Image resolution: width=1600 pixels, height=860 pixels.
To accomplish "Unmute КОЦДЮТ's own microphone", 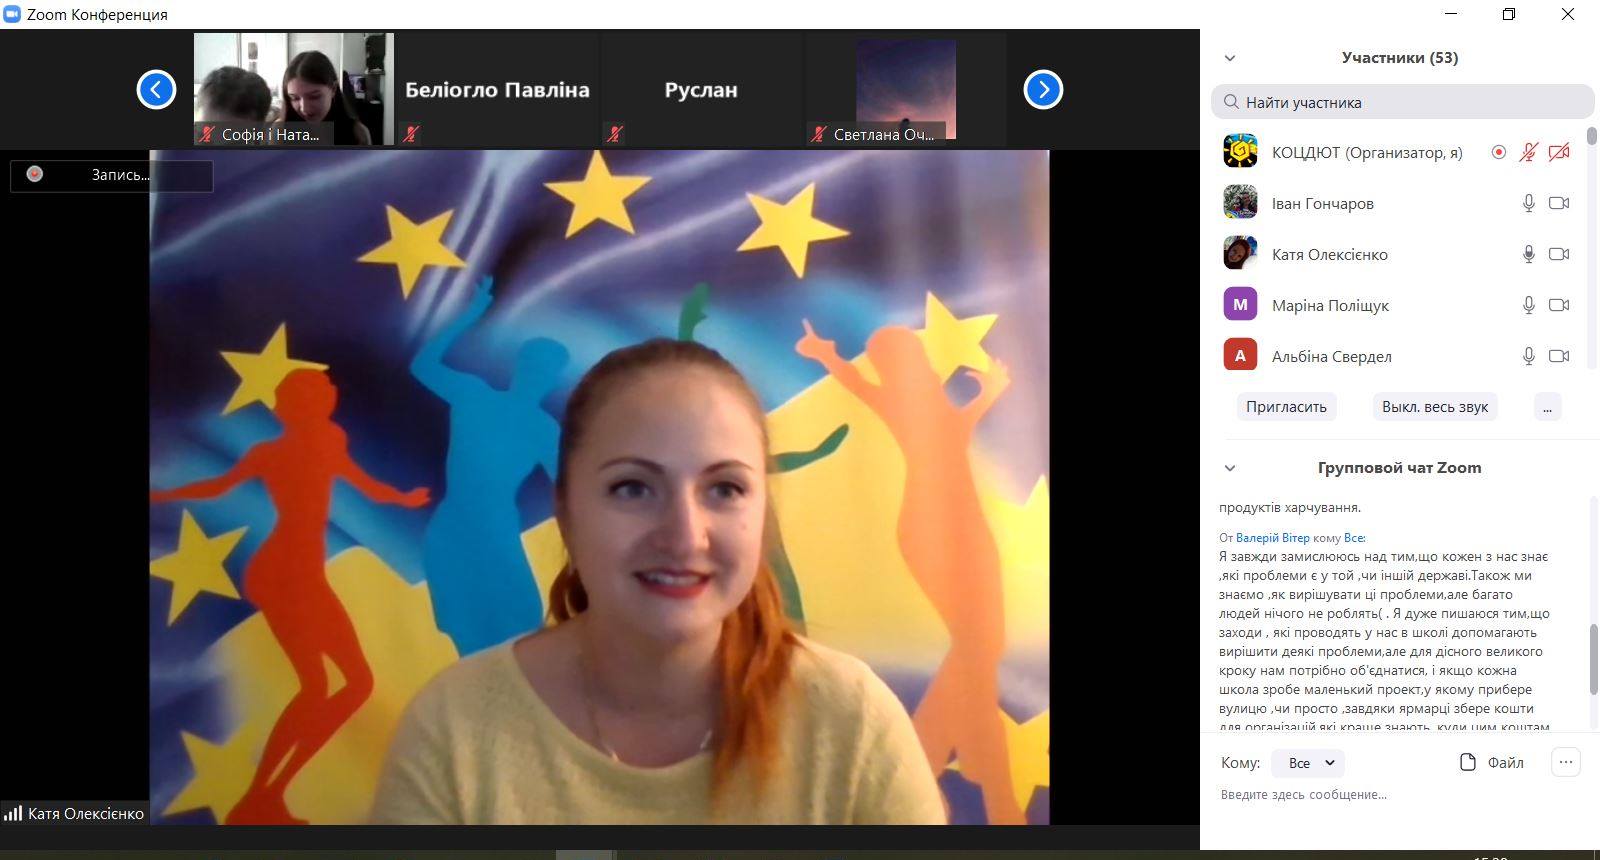I will (1528, 153).
